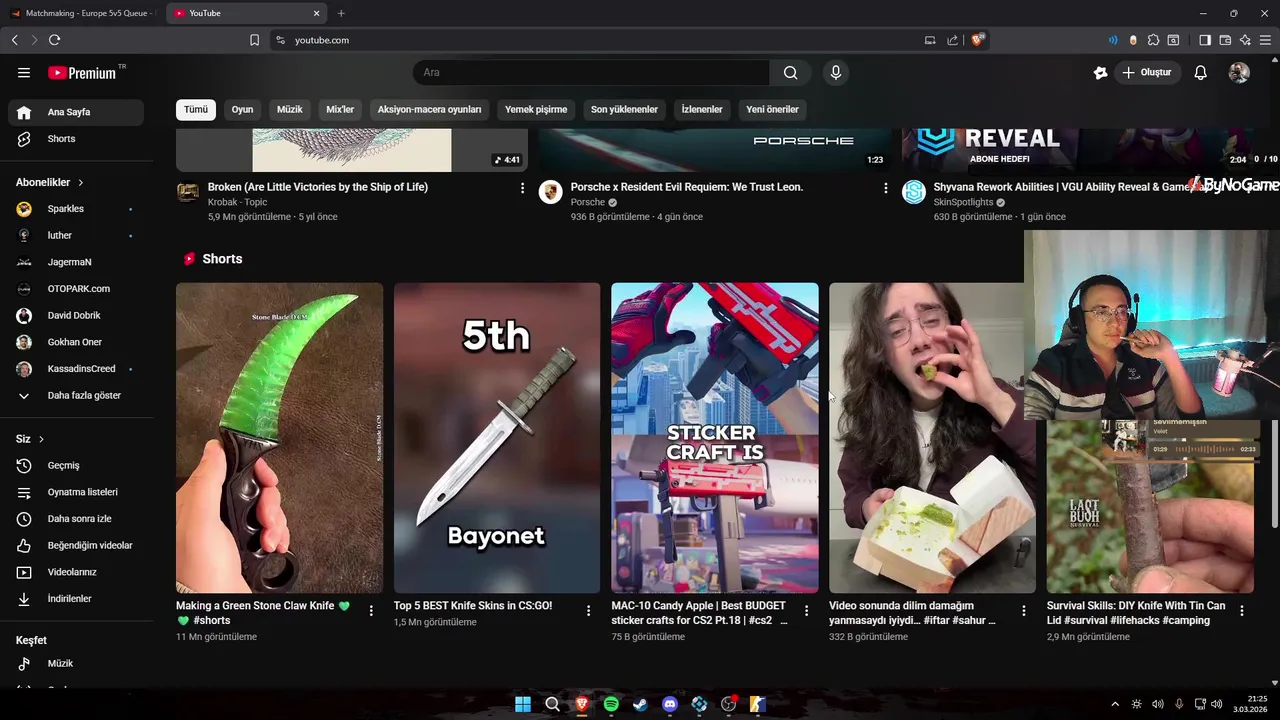Screen dimensions: 1280x720
Task: Open options for Porsche Resident Evil video
Action: 885,188
